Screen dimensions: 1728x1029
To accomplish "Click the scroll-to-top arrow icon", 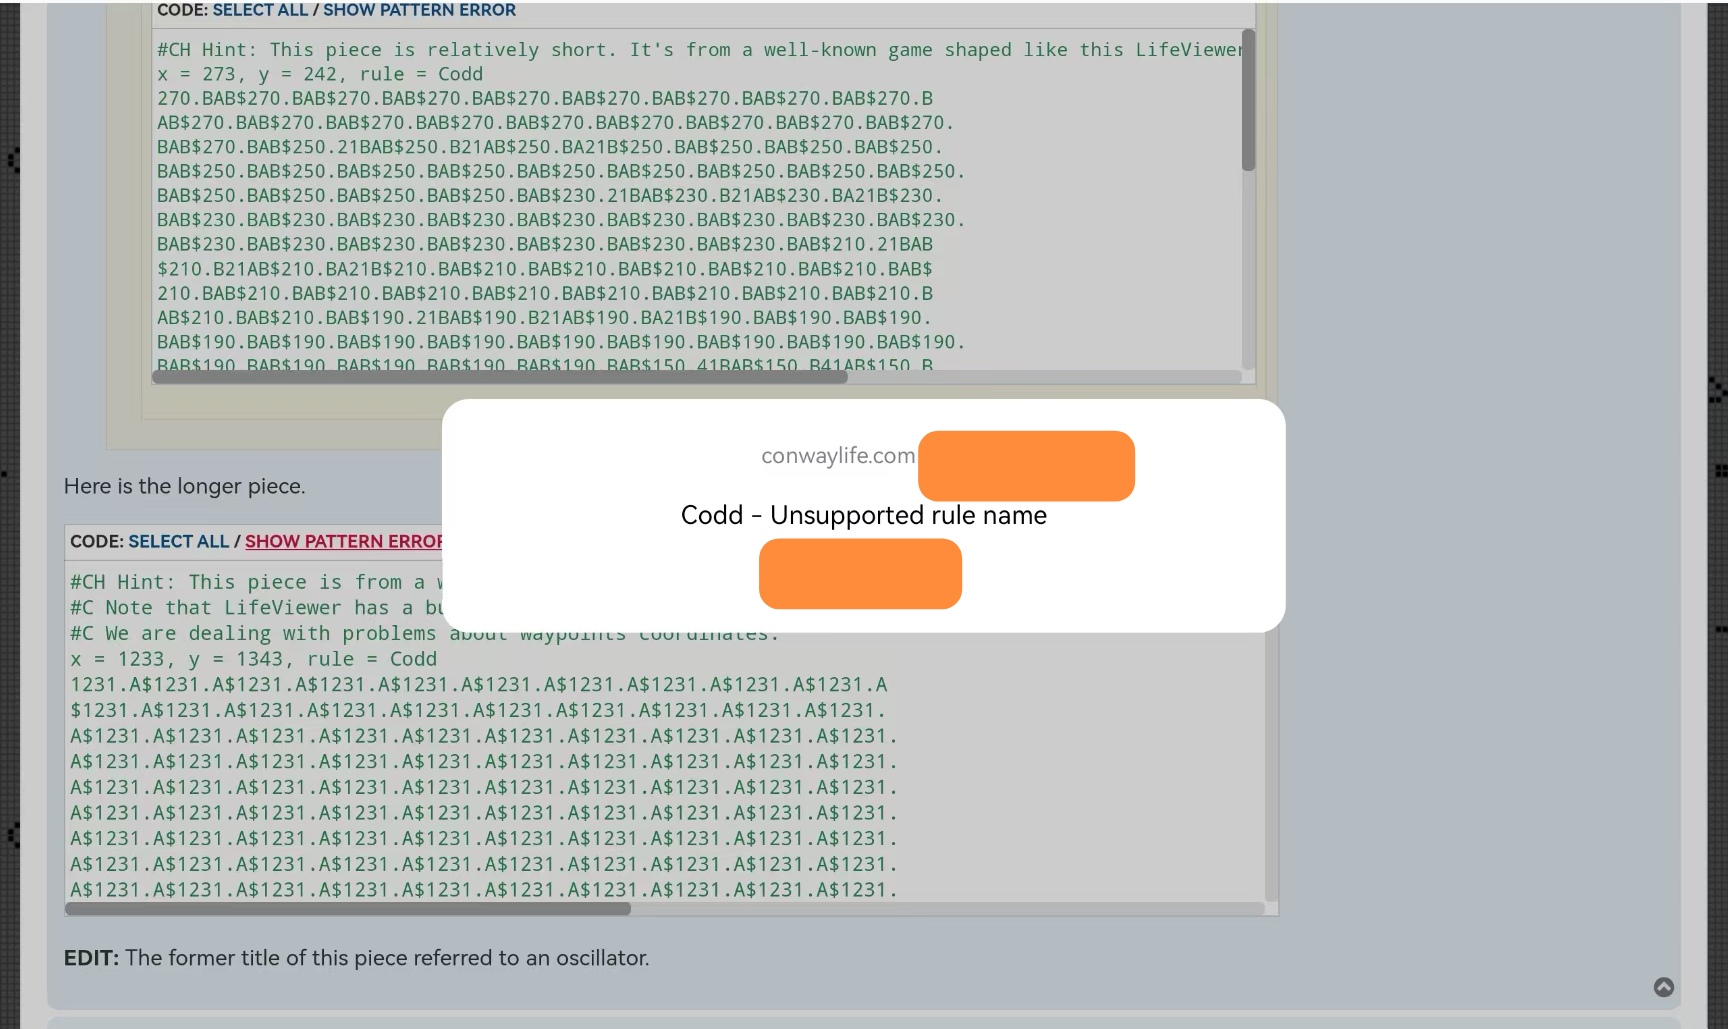I will coord(1664,987).
